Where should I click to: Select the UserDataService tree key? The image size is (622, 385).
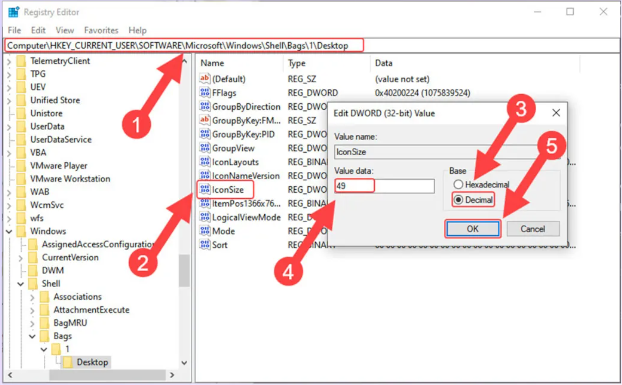tap(61, 140)
